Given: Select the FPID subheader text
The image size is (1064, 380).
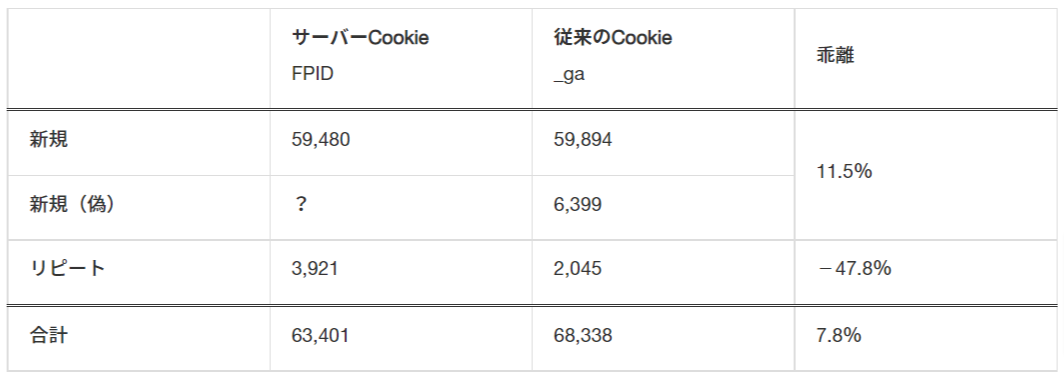Looking at the screenshot, I should tap(313, 74).
